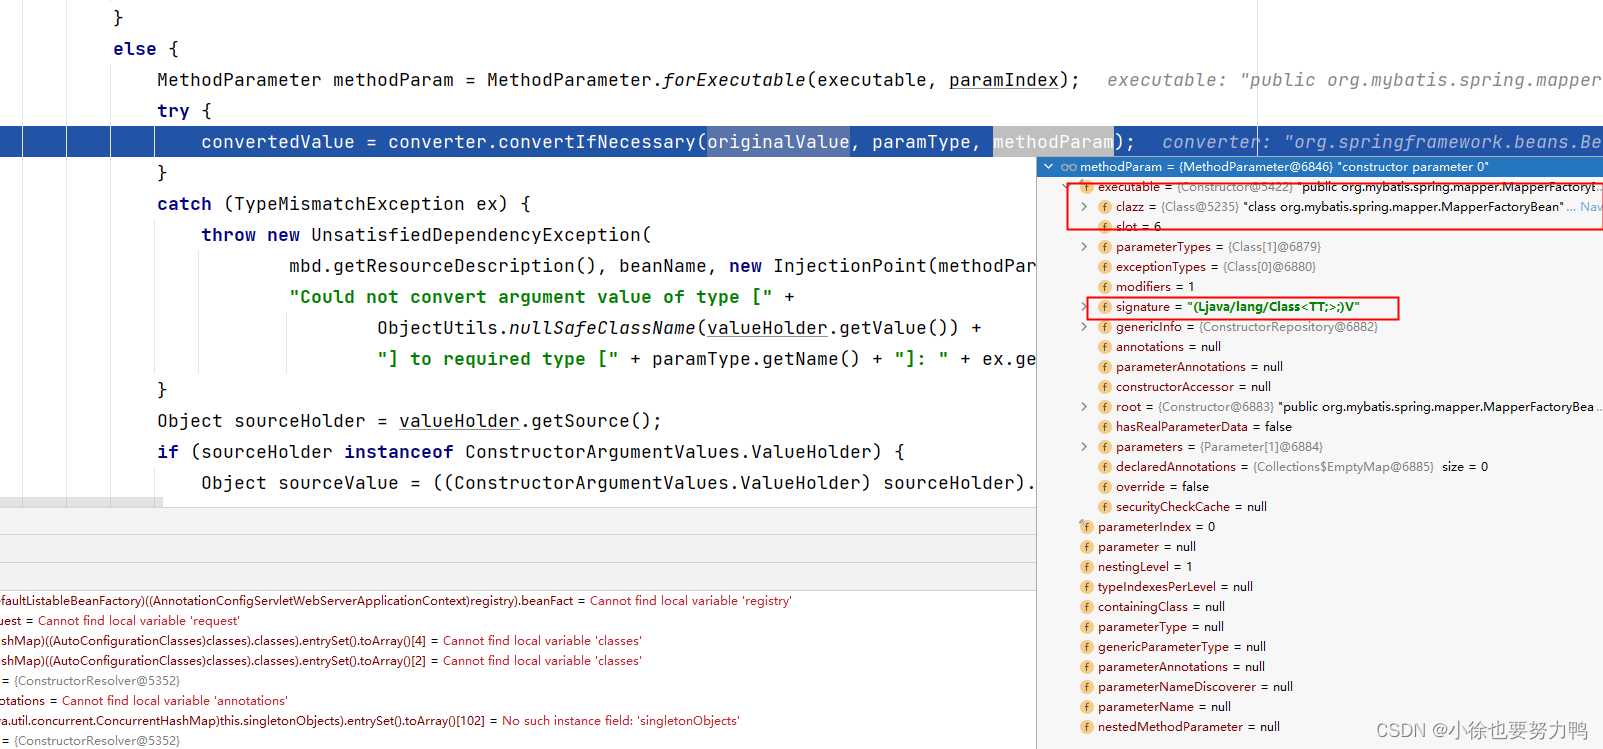Viewport: 1603px width, 749px height.
Task: Select watch error 'Cannot find local variable 'annotations''
Action: pyautogui.click(x=175, y=701)
